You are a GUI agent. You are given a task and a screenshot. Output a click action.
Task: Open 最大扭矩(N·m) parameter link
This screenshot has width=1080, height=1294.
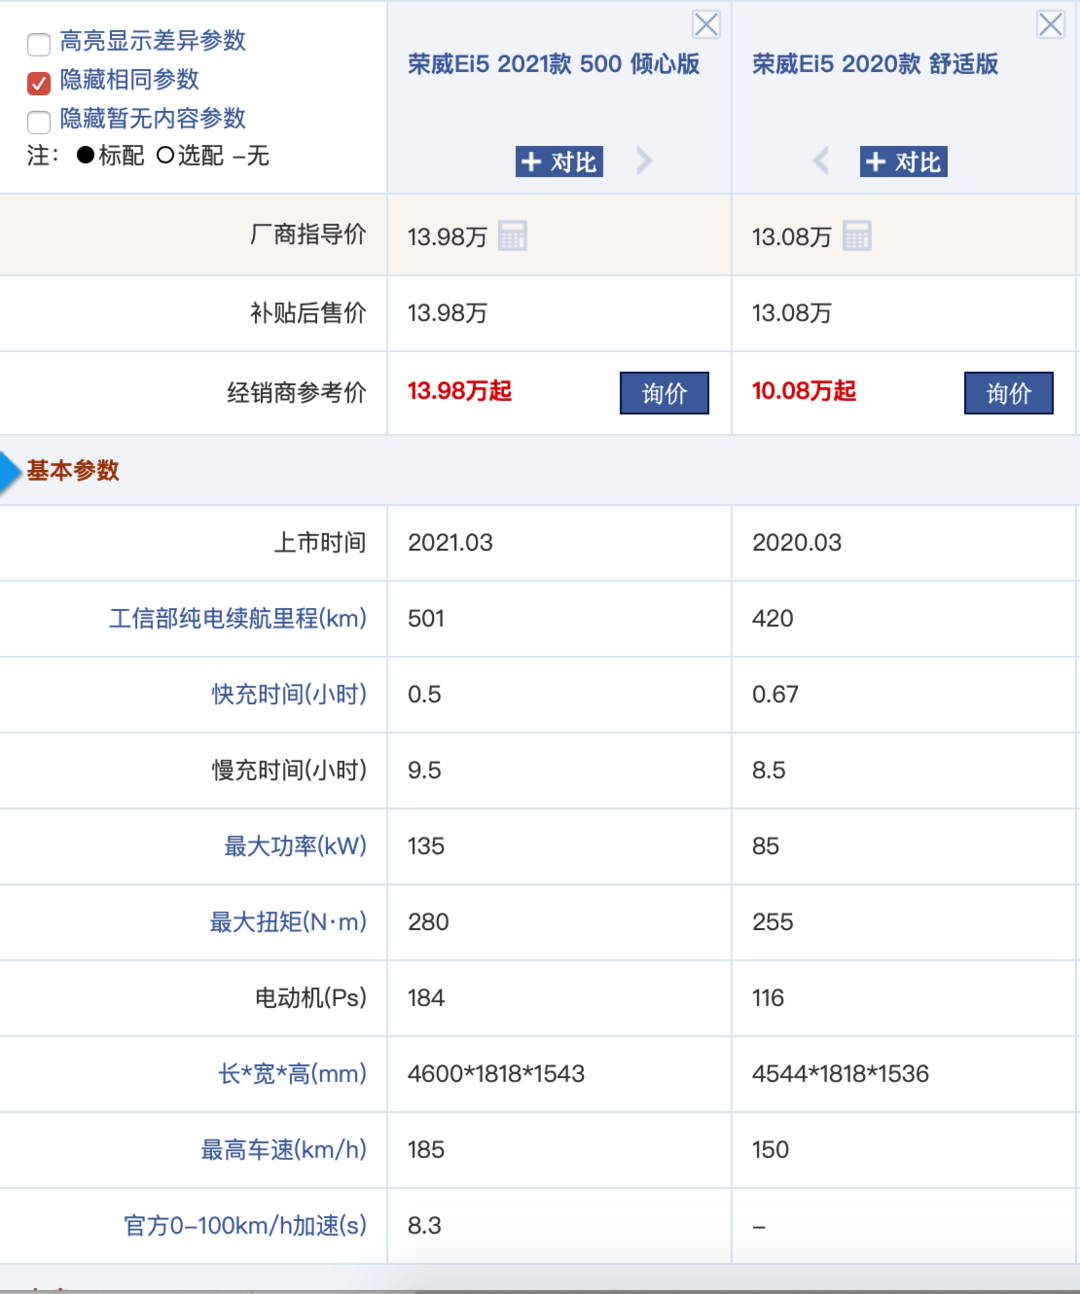point(288,922)
